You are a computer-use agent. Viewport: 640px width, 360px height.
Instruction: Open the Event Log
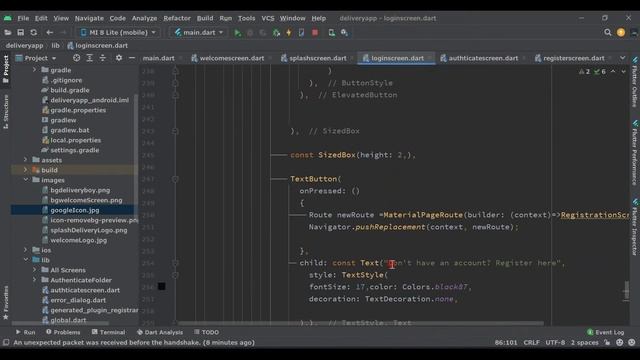coord(606,332)
